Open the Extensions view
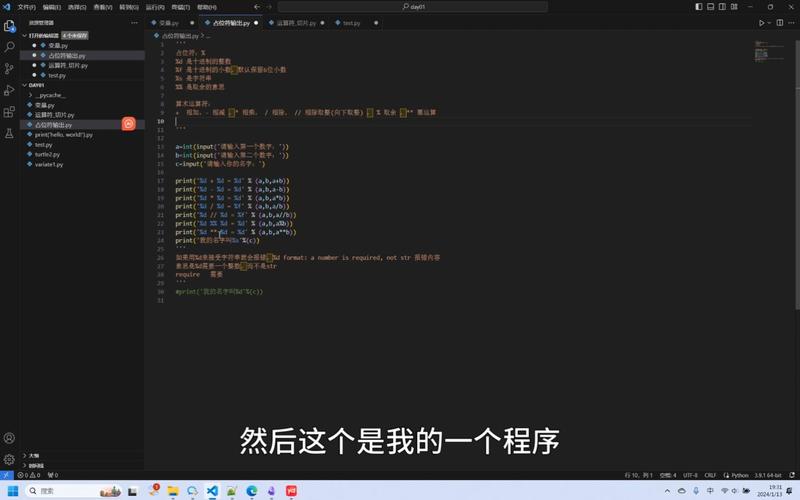 tap(9, 112)
